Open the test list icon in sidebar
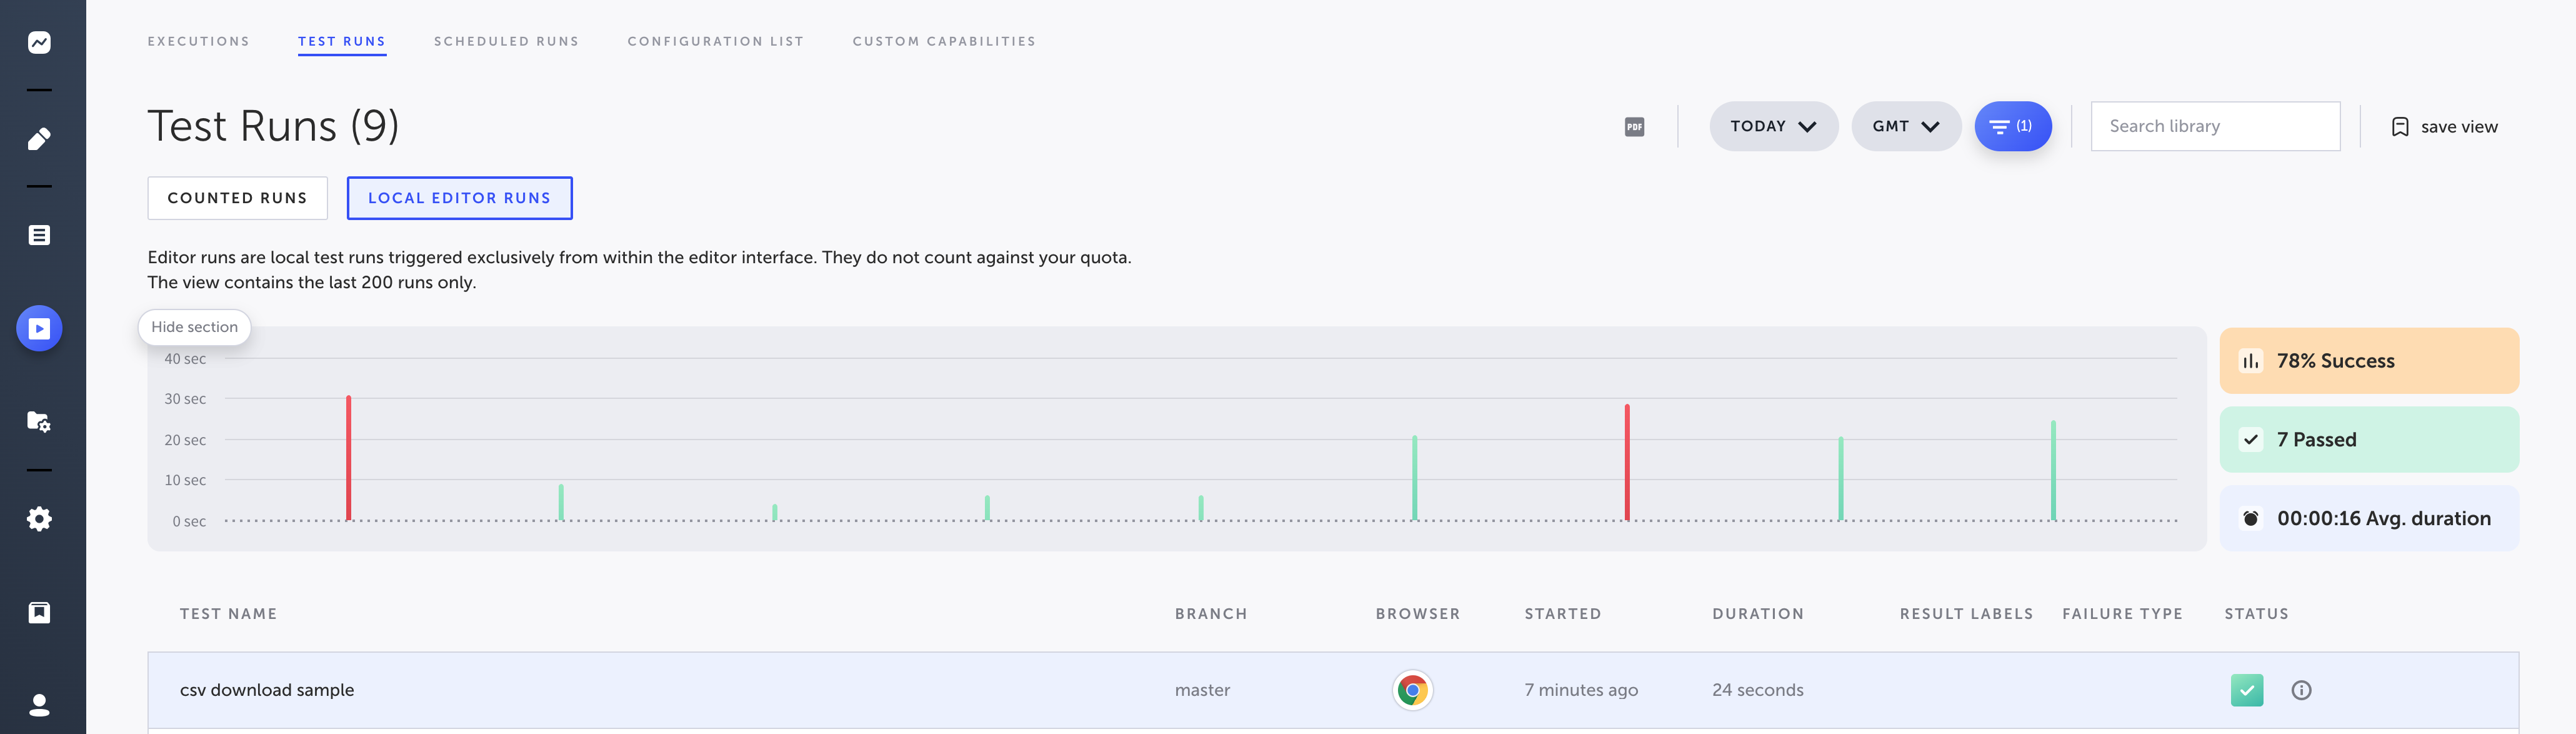 tap(39, 235)
